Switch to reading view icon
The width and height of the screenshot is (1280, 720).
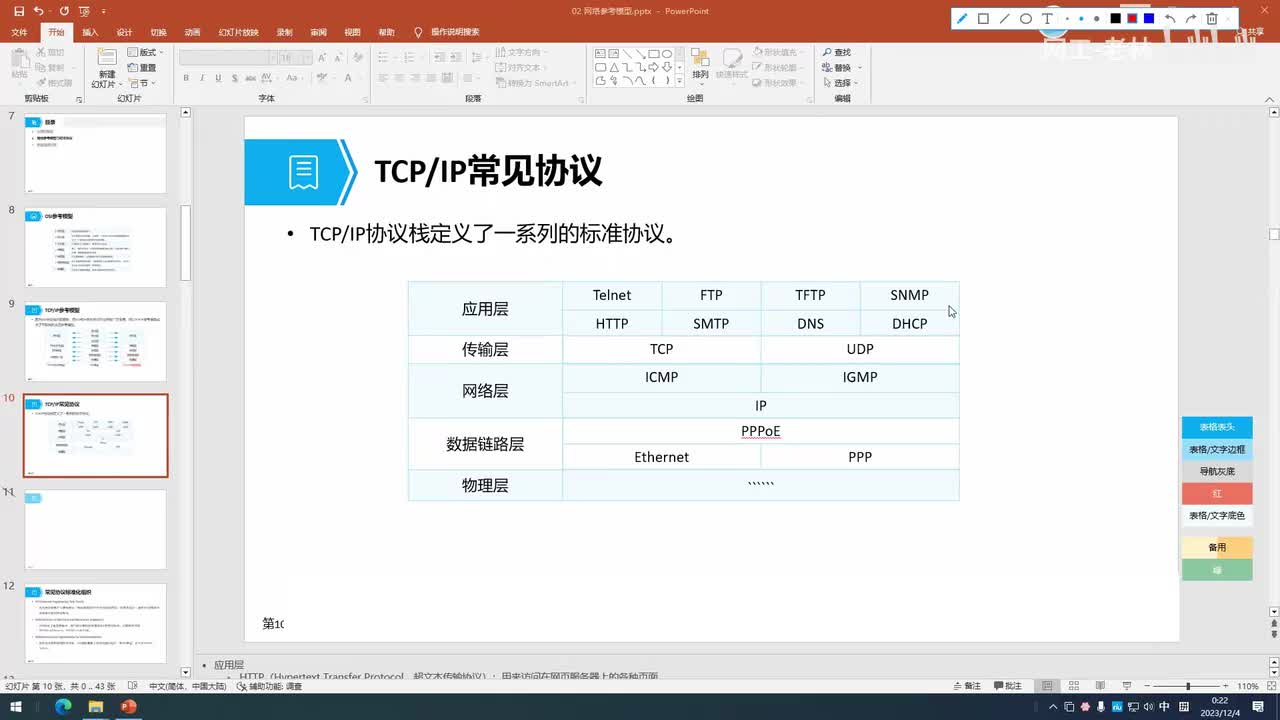[1099, 686]
